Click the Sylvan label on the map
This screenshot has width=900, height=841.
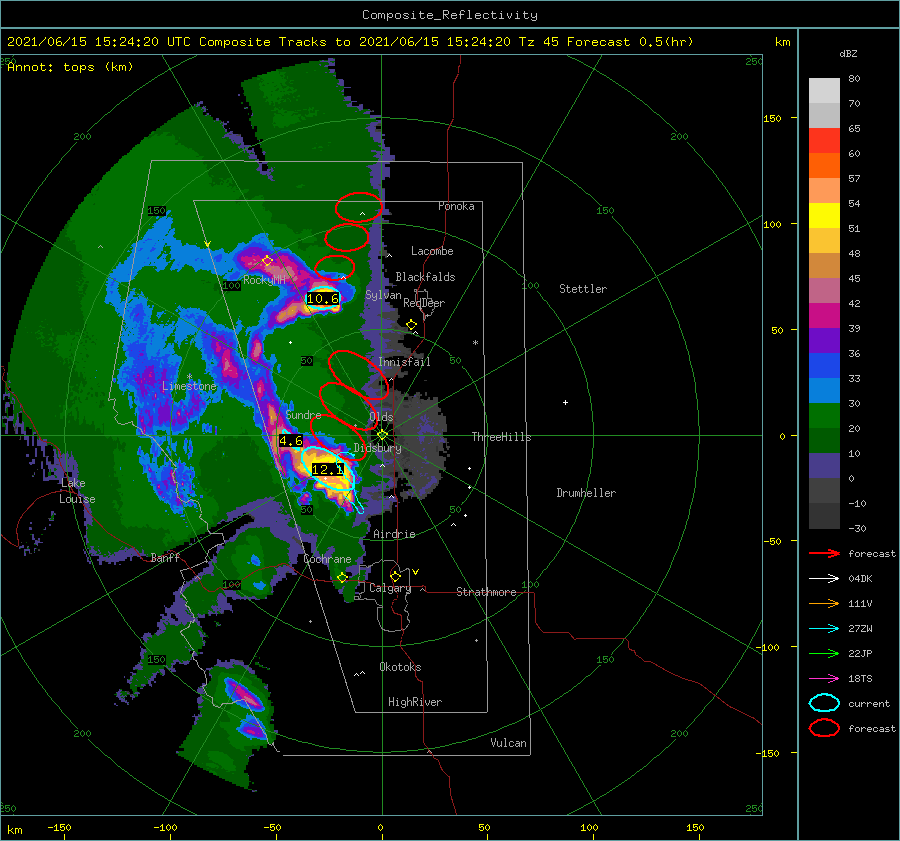coord(383,295)
